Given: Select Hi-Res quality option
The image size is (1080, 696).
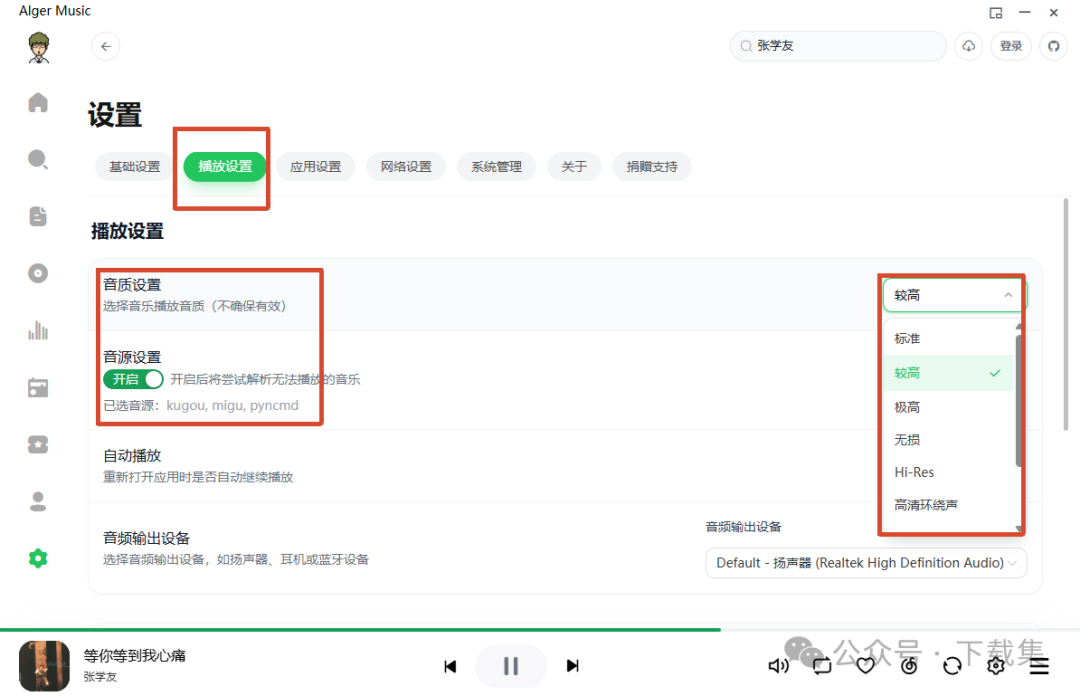Looking at the screenshot, I should click(948, 472).
